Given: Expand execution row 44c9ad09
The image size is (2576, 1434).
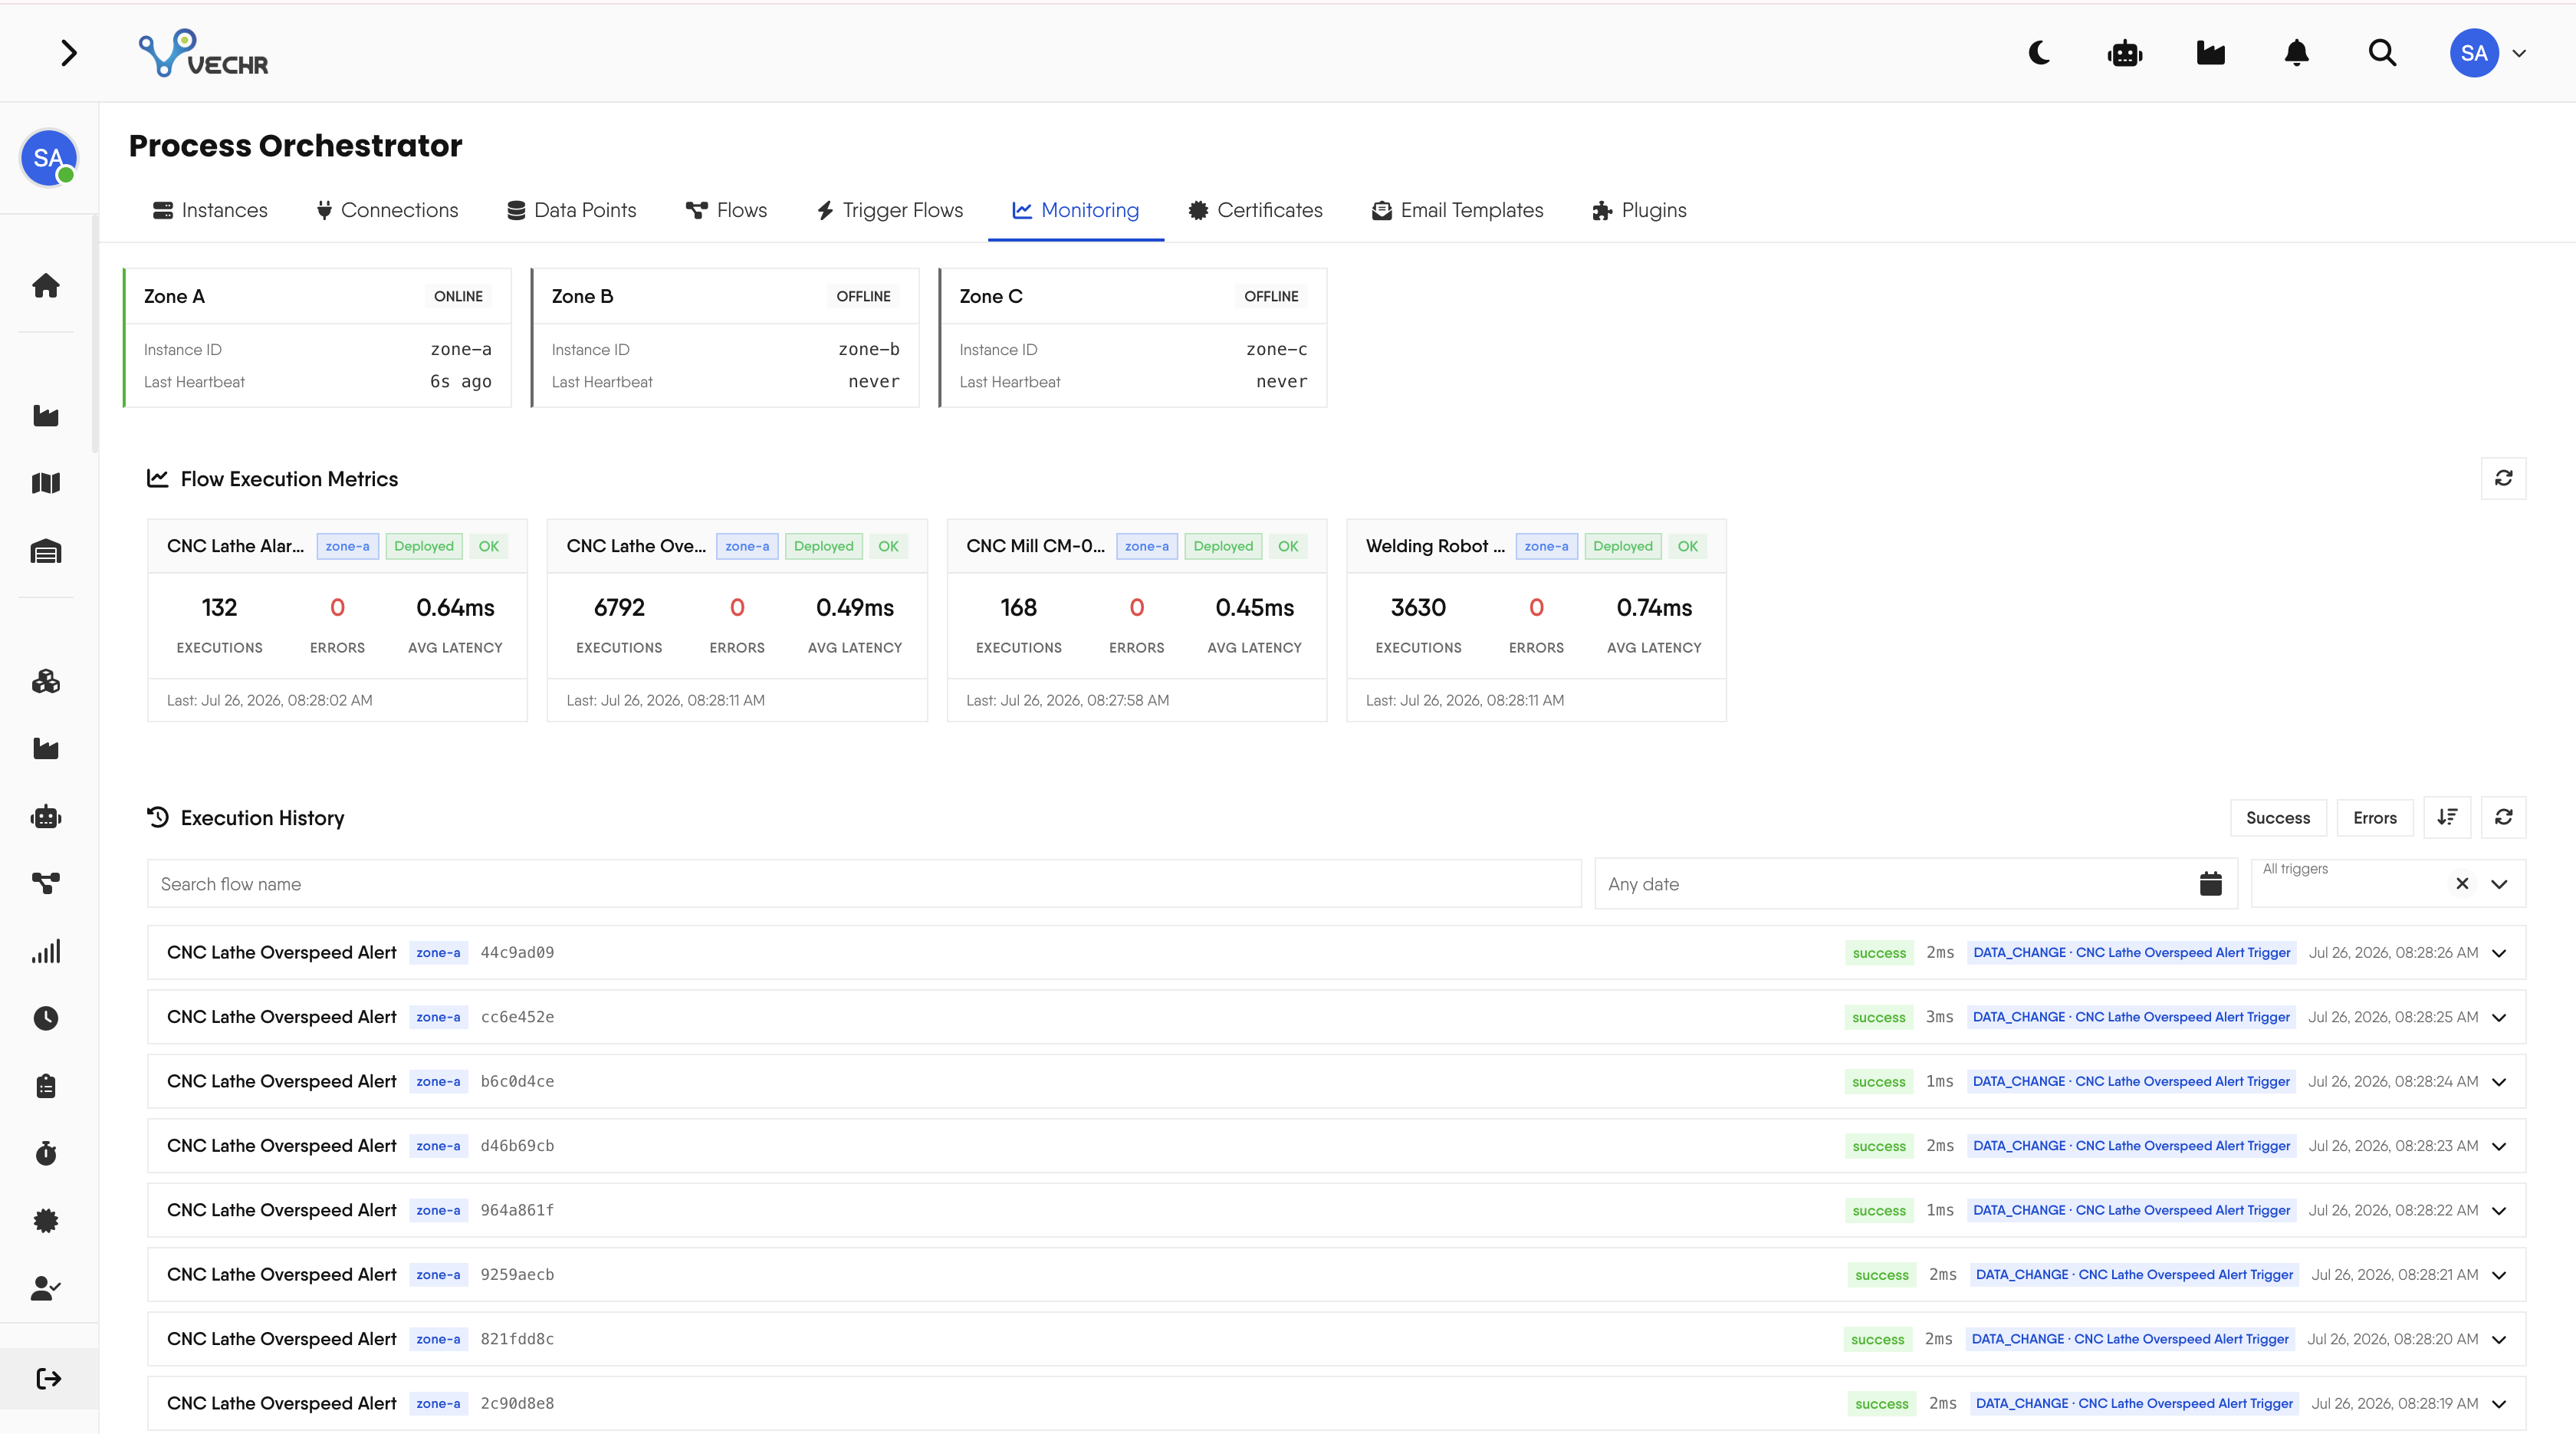Looking at the screenshot, I should pyautogui.click(x=2499, y=952).
